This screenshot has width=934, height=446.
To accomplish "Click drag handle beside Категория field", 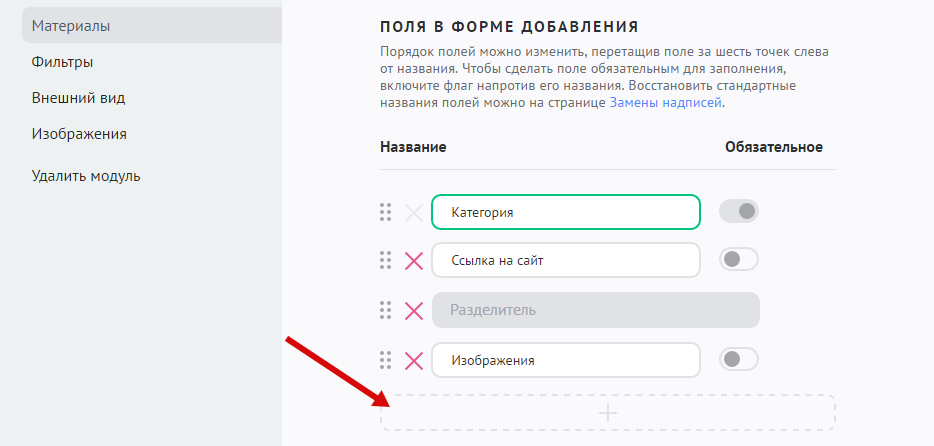I will (385, 212).
